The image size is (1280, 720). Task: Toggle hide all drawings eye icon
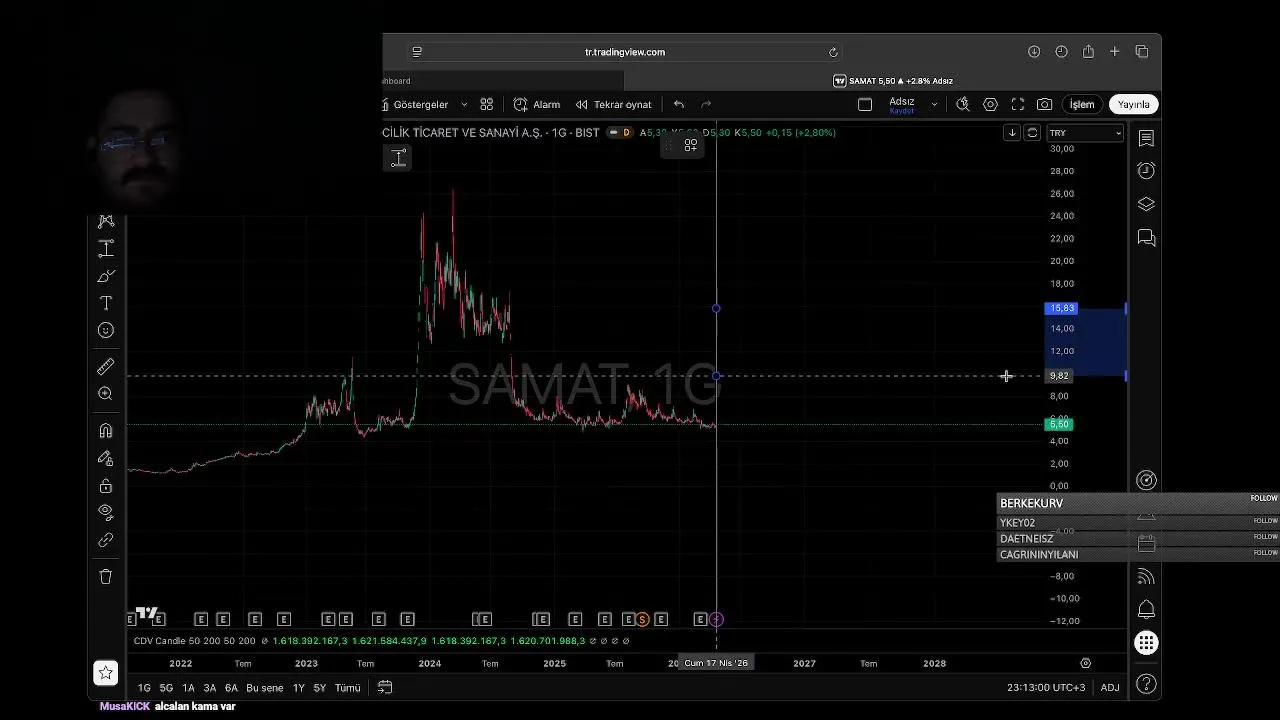[106, 512]
